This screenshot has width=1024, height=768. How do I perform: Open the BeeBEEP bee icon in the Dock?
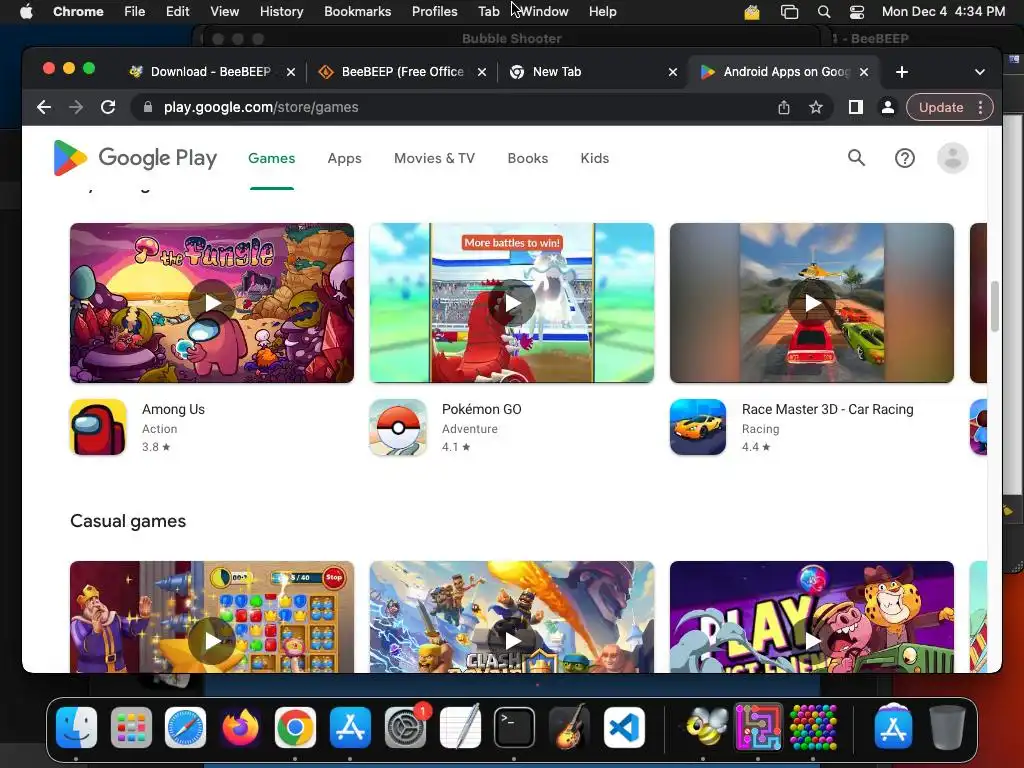click(x=705, y=727)
